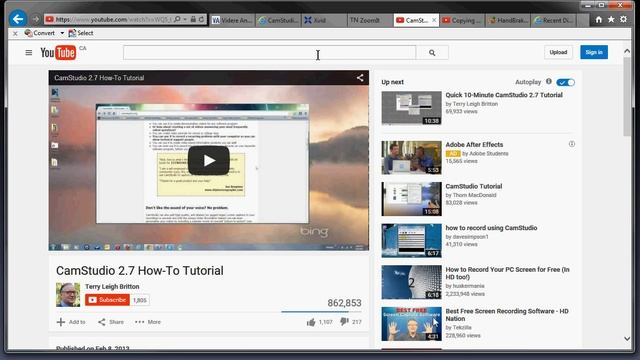
Task: Go back with the browser back arrow
Action: 18,19
